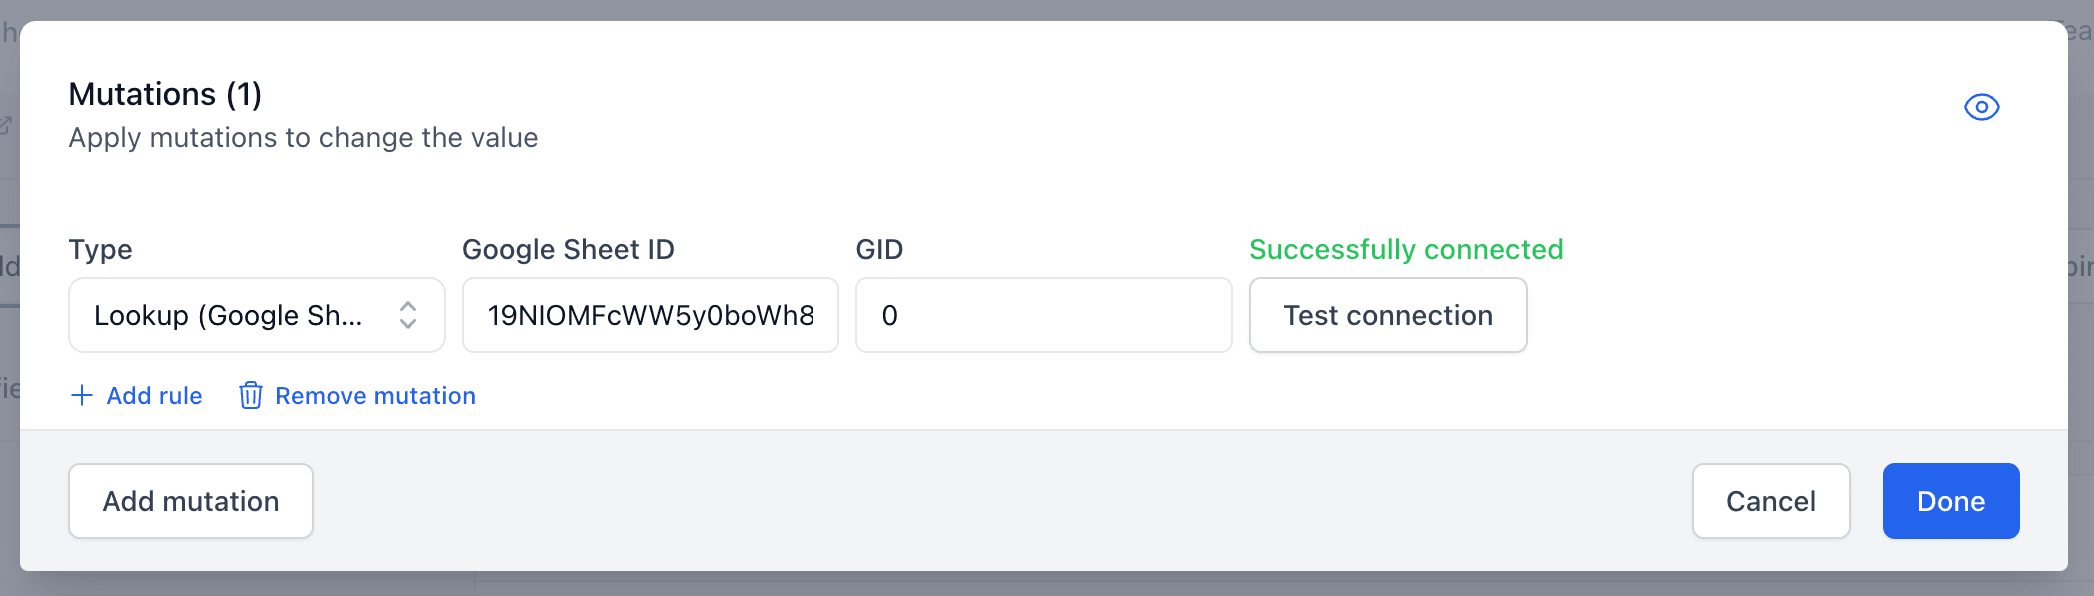Click the Google Sheet ID label
This screenshot has width=2094, height=596.
click(568, 250)
